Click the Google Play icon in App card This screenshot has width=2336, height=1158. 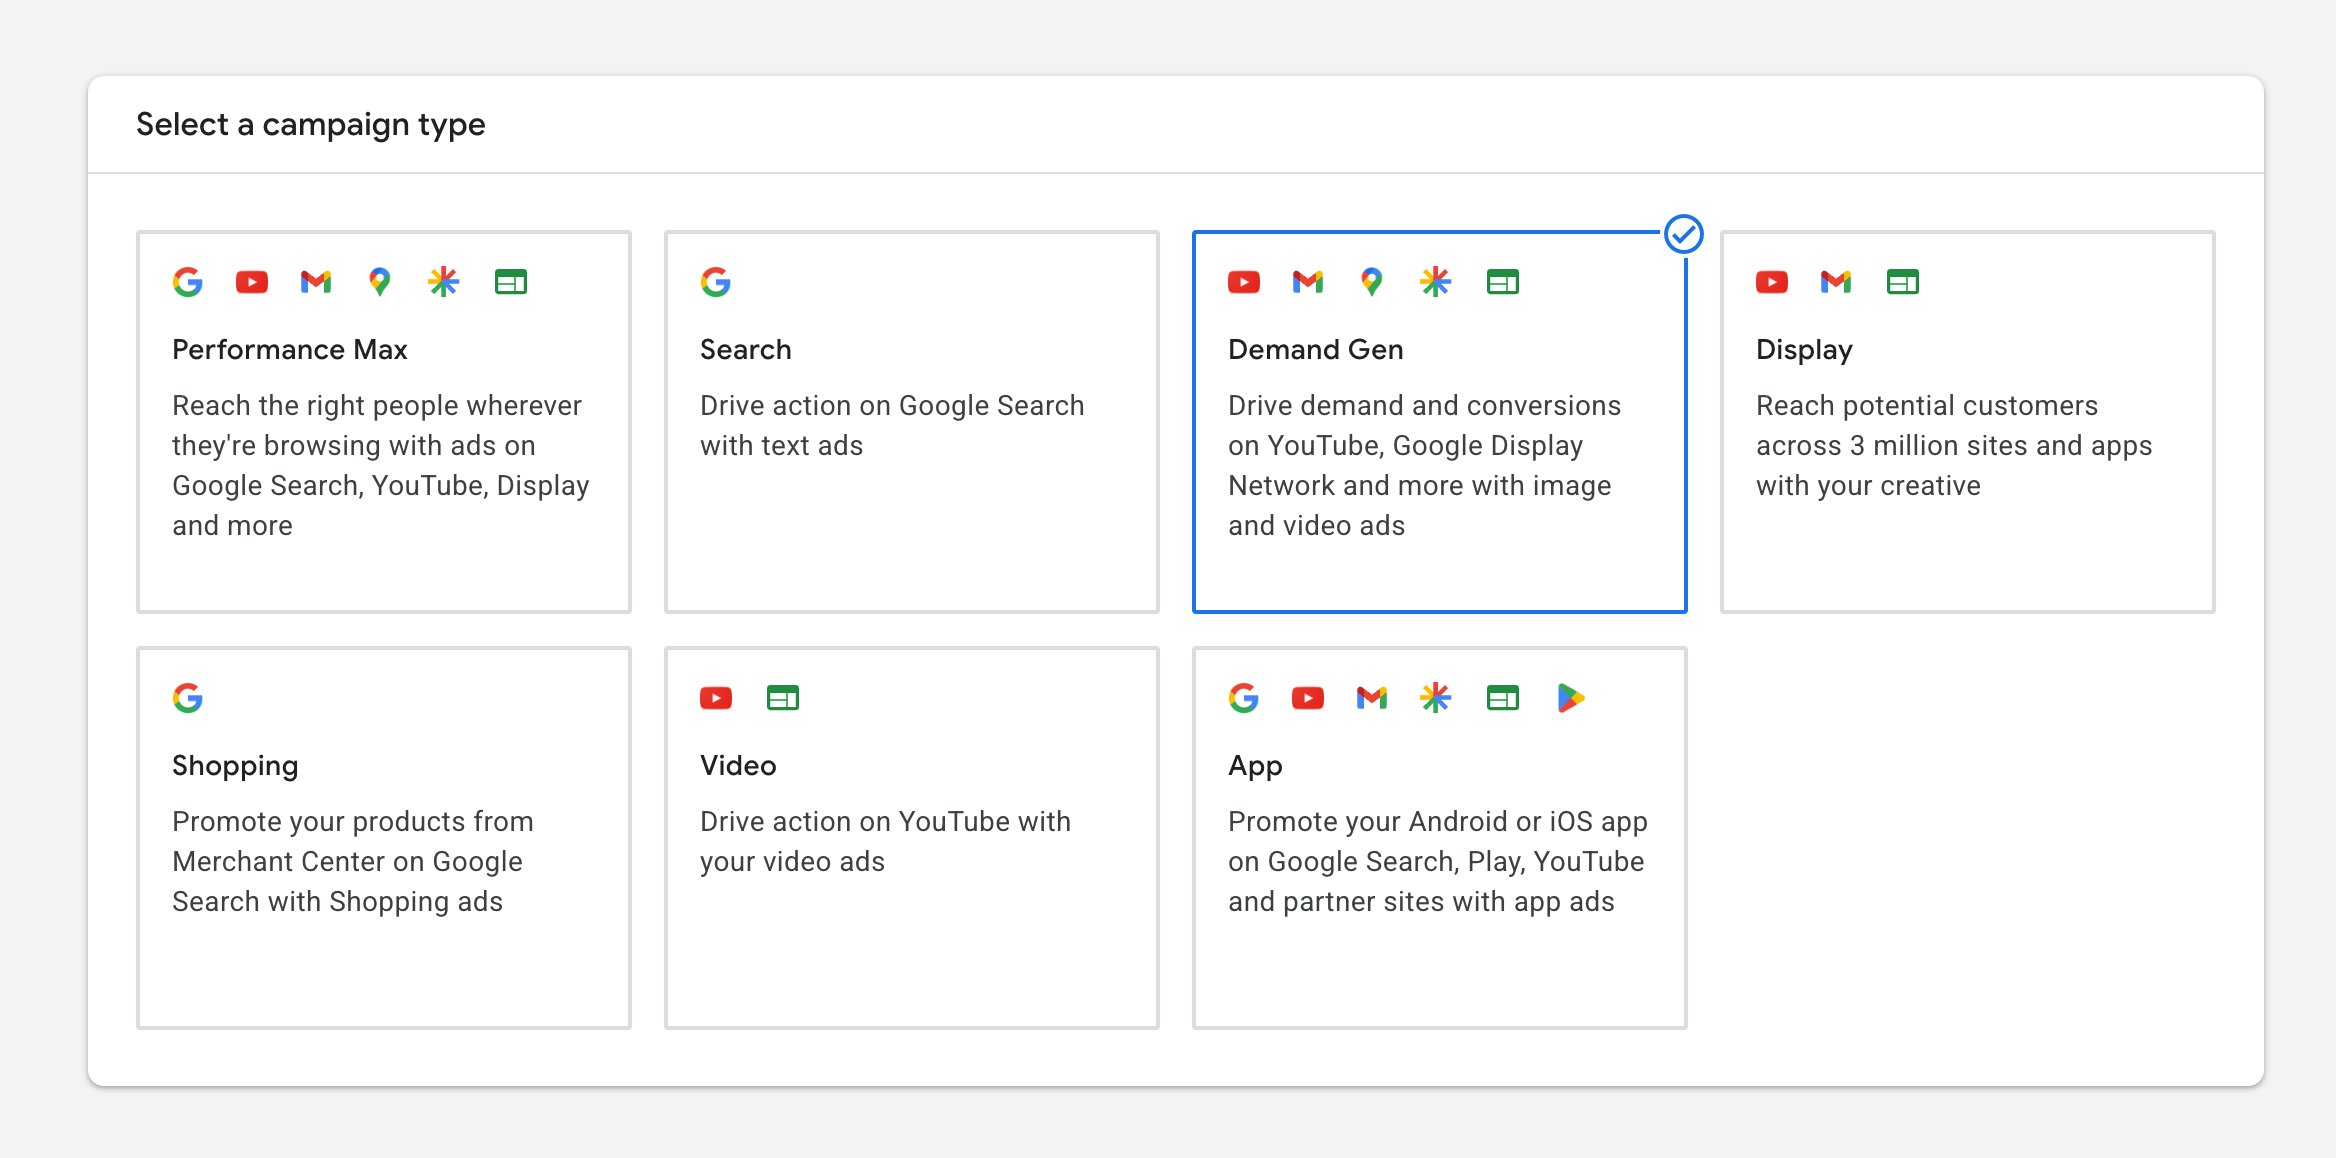coord(1571,698)
